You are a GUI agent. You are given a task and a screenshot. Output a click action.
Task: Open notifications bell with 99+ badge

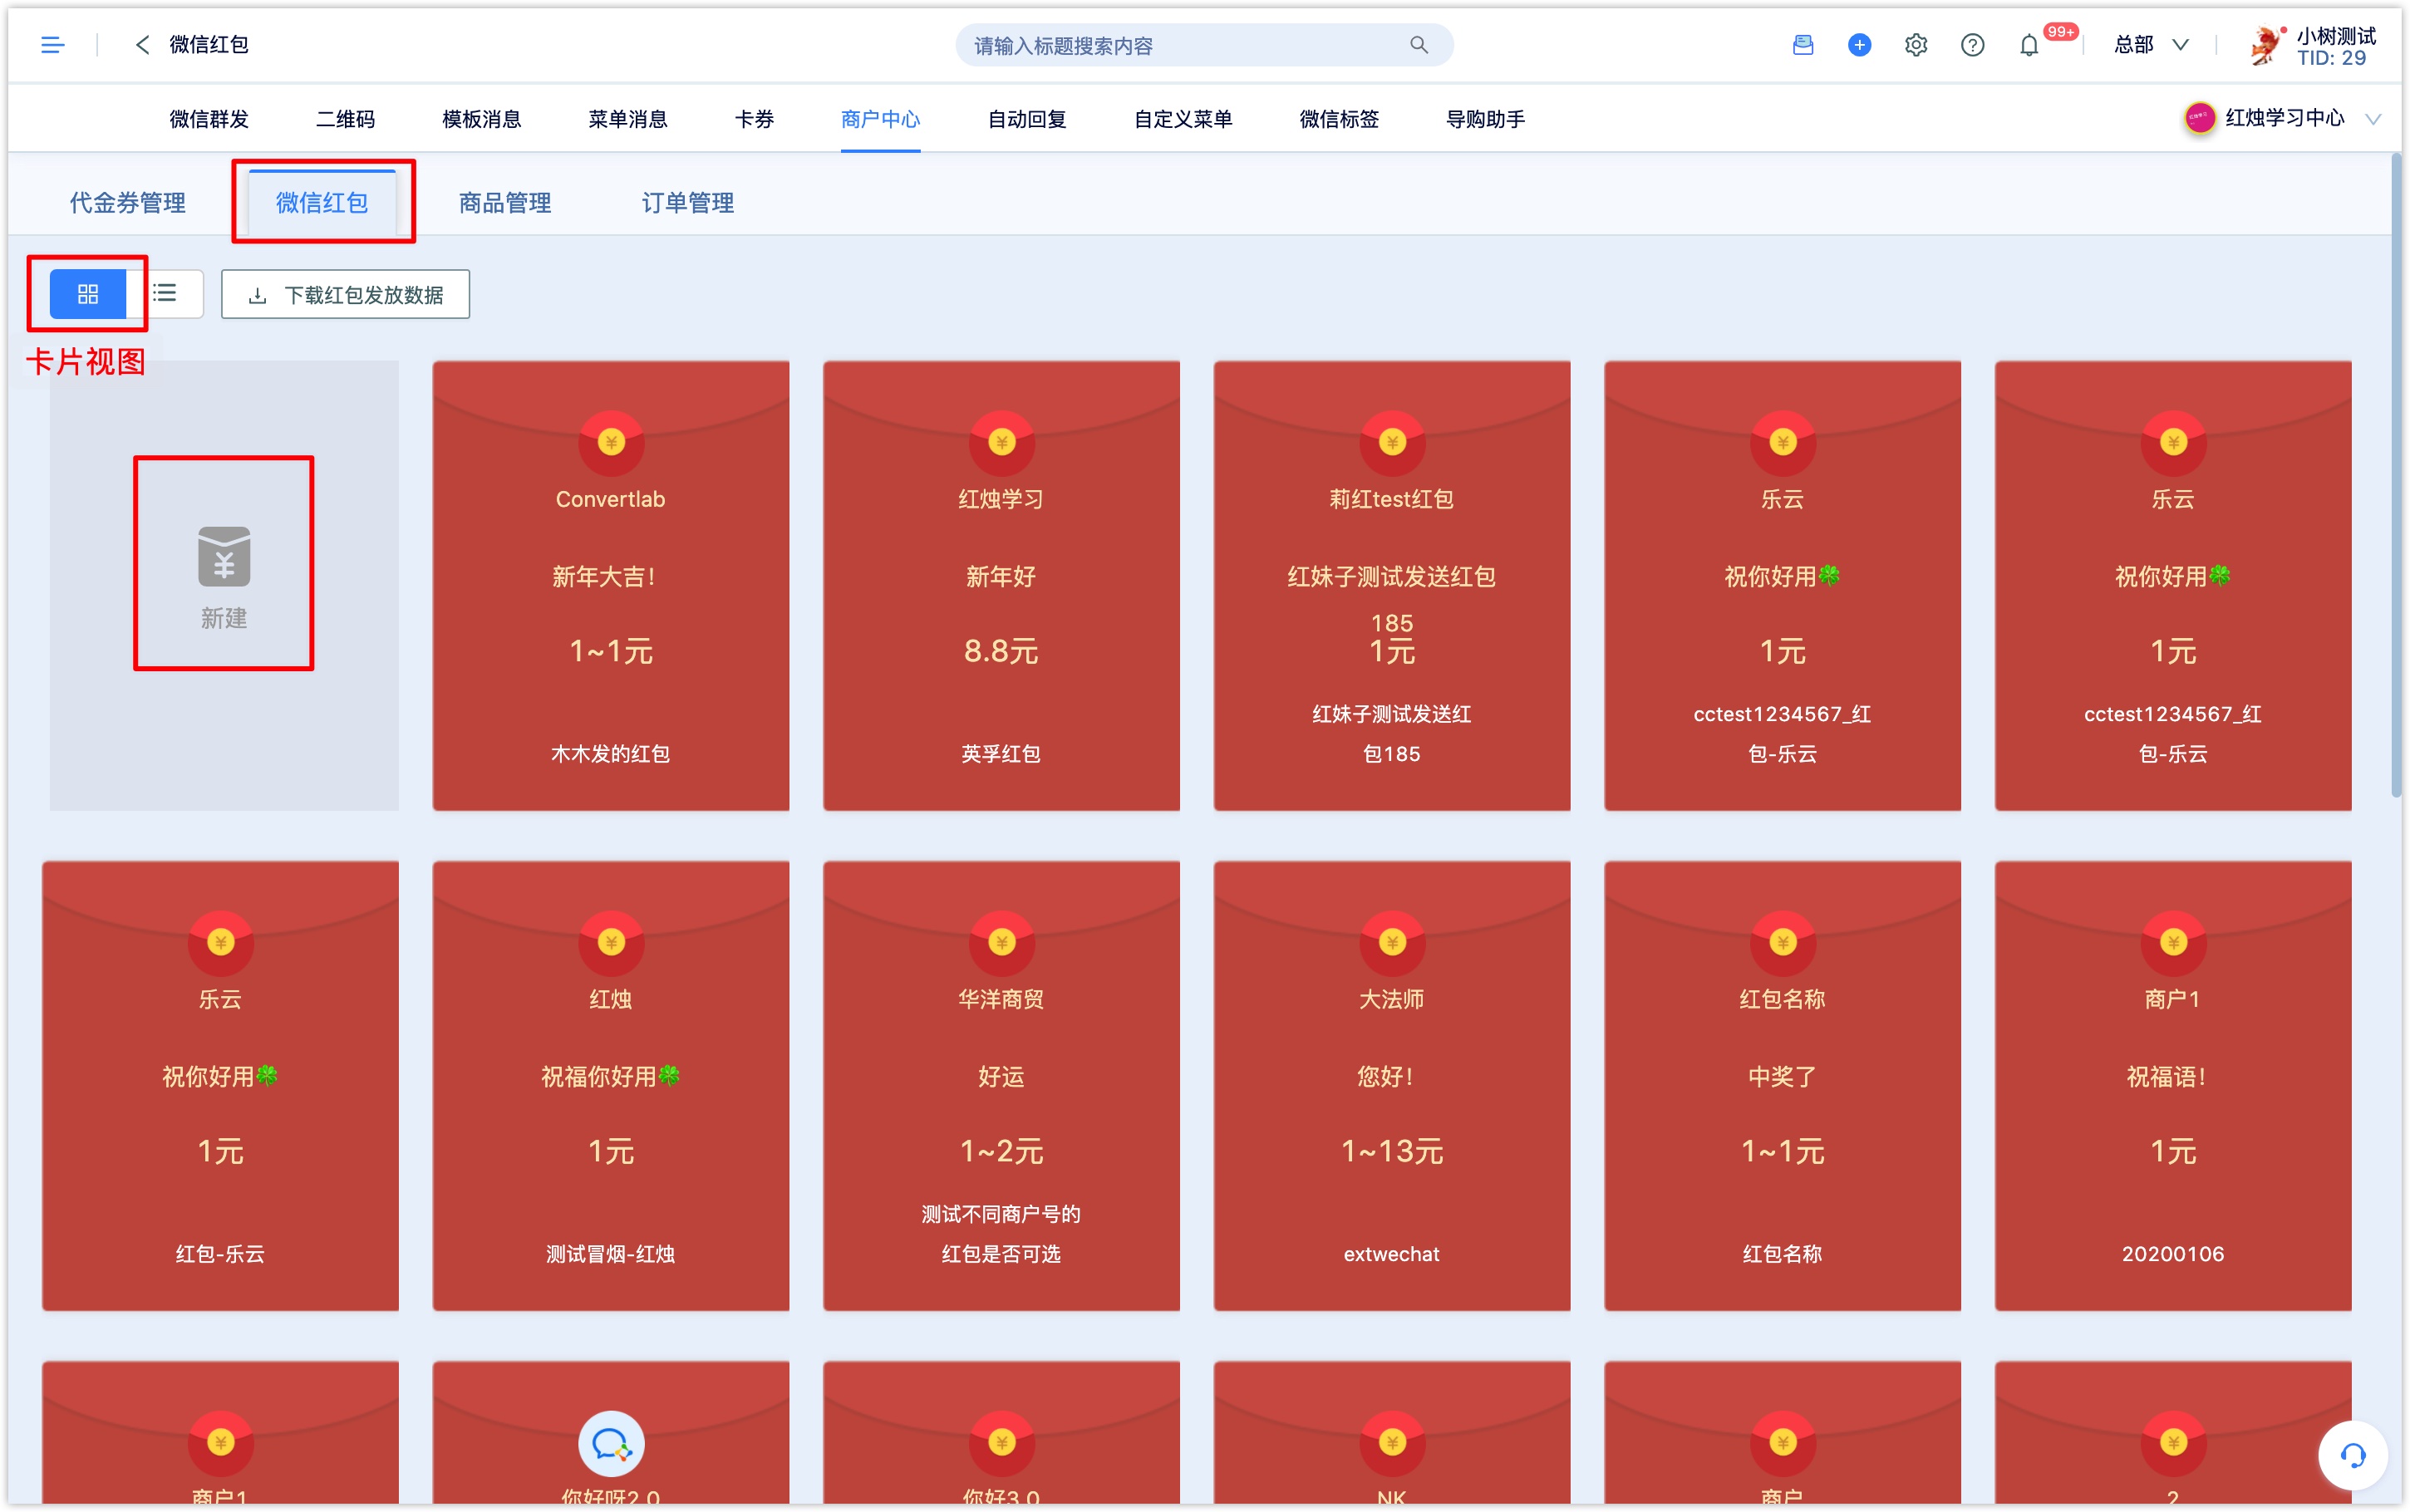click(x=2029, y=45)
